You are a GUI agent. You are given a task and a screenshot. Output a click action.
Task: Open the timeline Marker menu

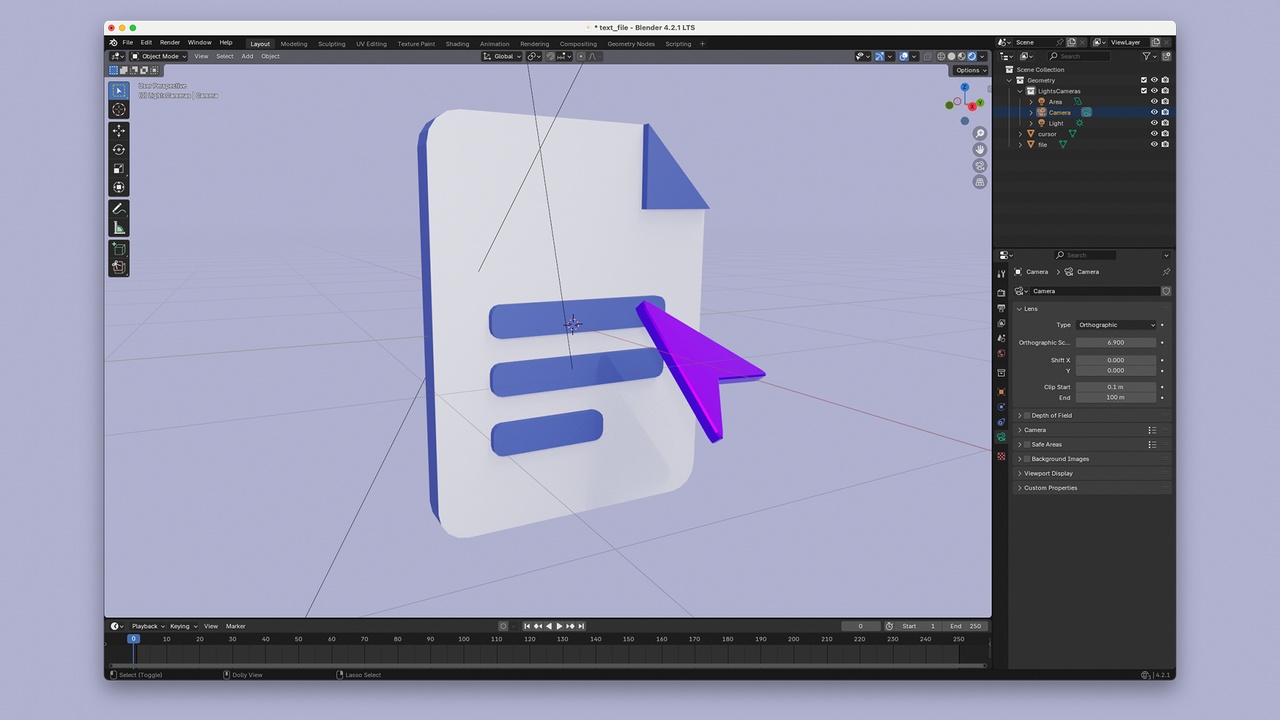click(235, 626)
